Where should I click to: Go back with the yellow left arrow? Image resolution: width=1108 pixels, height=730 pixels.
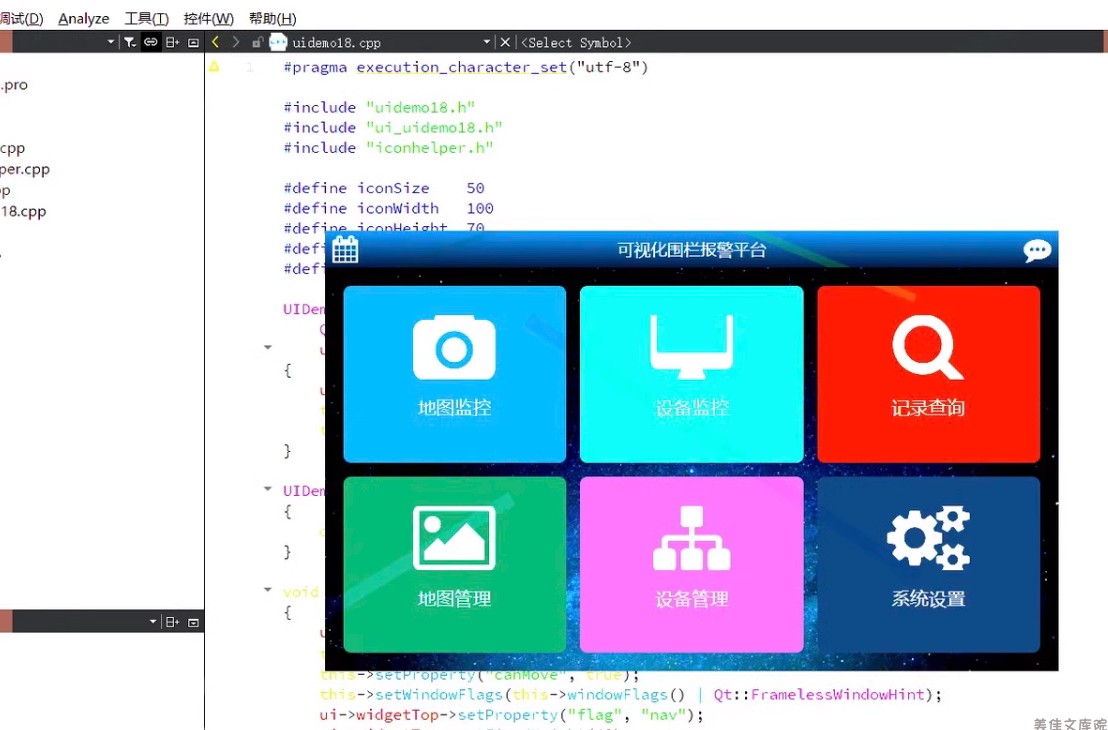pos(216,42)
